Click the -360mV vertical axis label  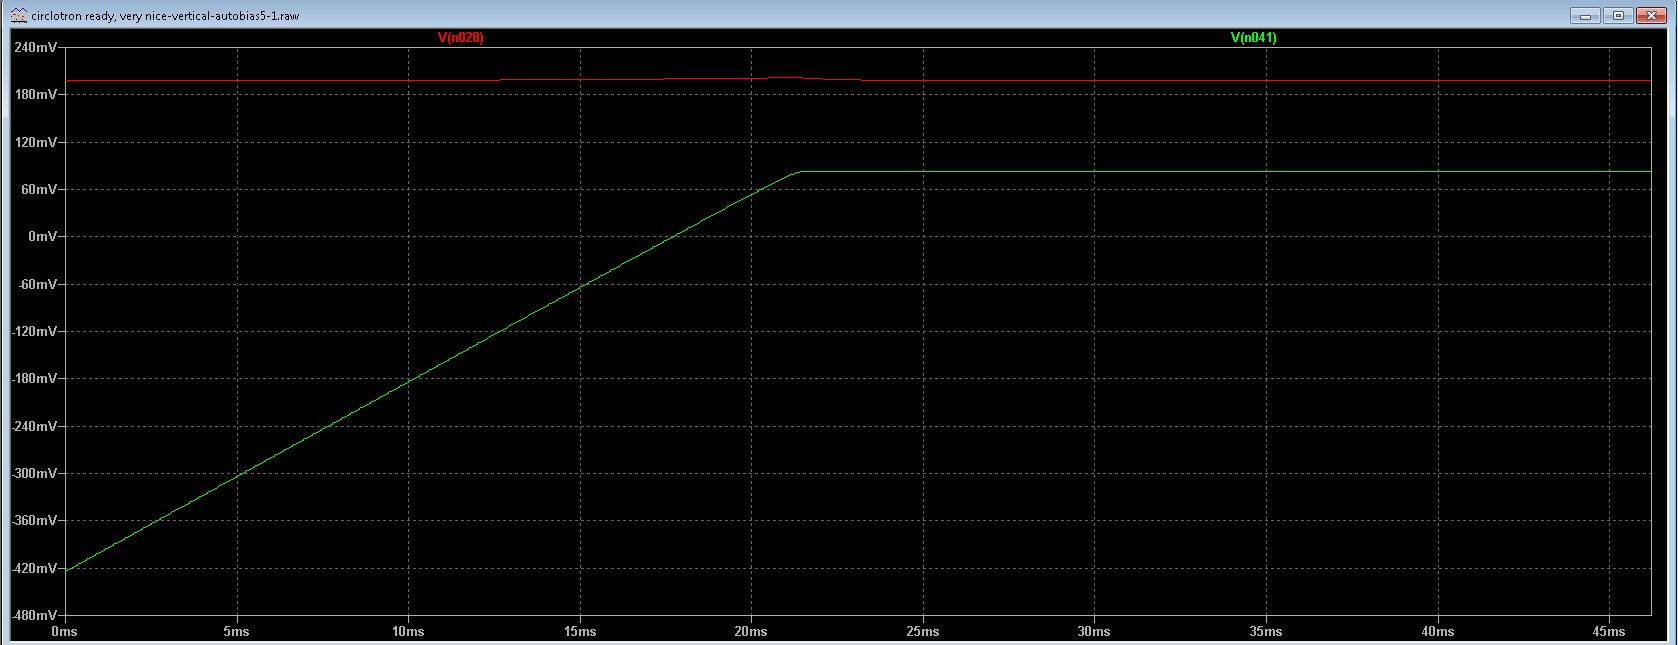tap(34, 520)
